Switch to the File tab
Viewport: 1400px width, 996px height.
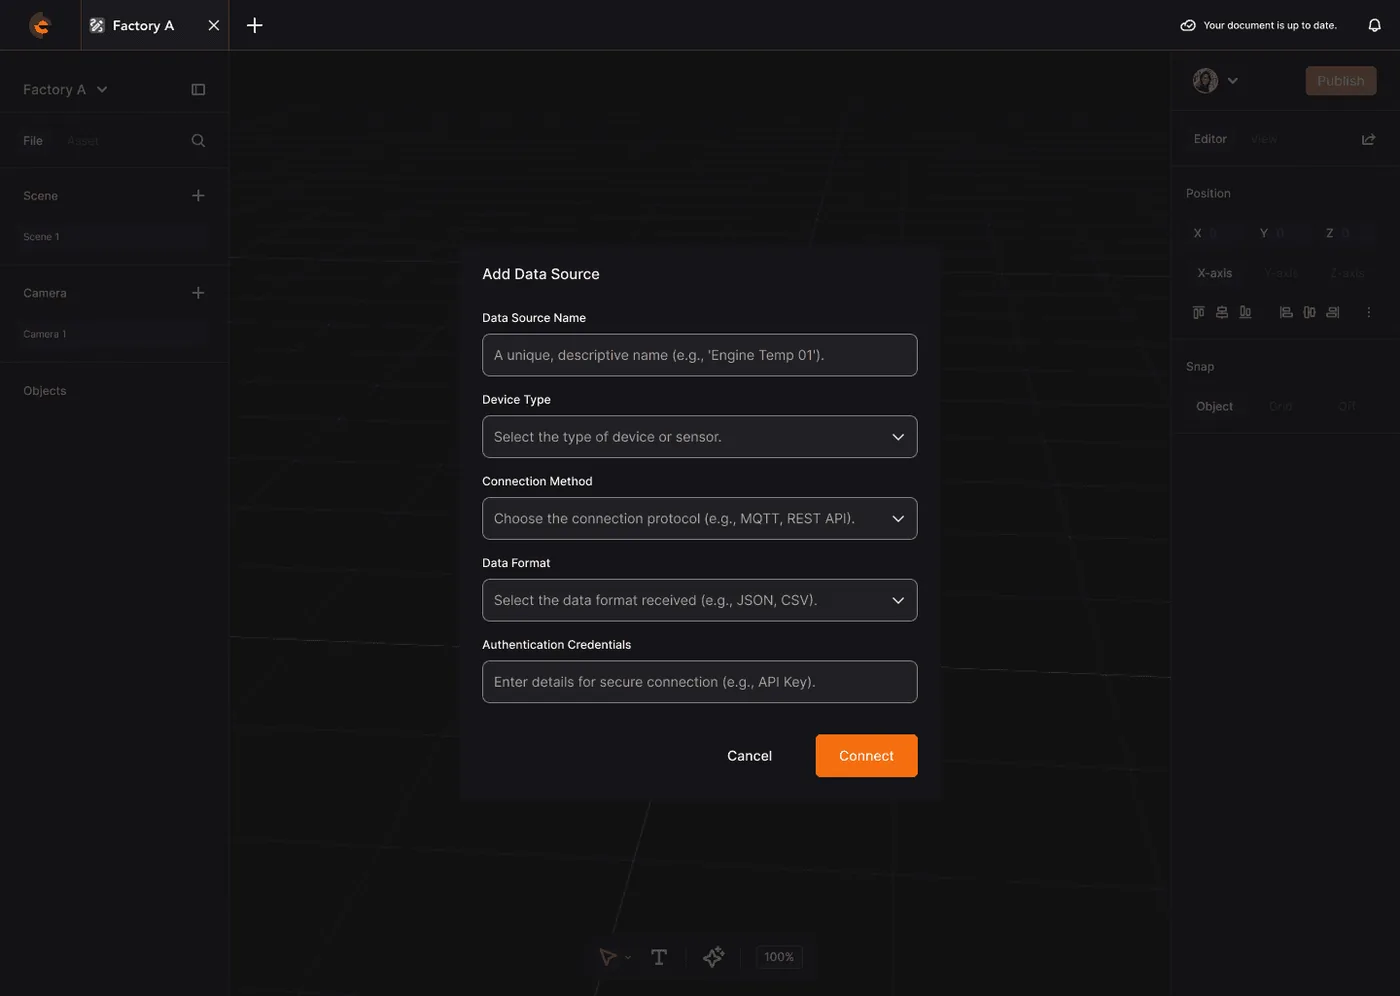pos(33,141)
